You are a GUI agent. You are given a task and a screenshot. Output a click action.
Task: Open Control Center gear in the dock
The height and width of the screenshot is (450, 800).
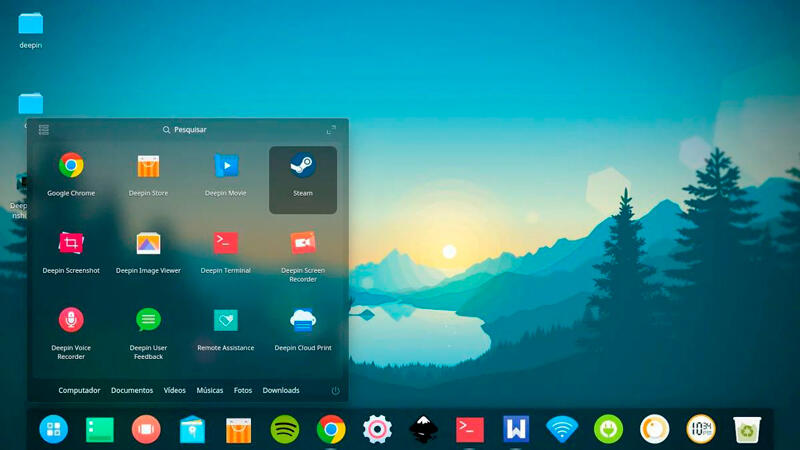[x=377, y=429]
